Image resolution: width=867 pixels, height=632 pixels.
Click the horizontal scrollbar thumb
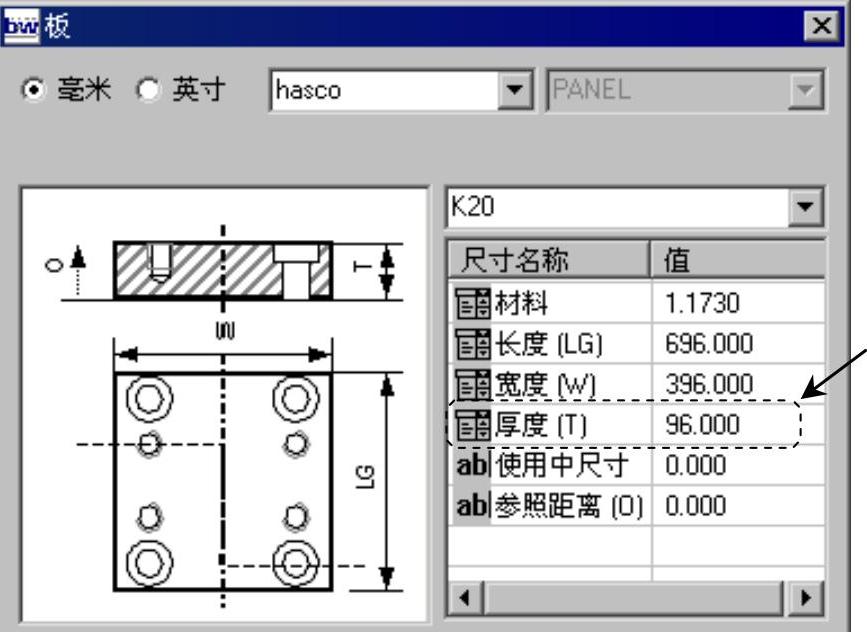(x=634, y=598)
